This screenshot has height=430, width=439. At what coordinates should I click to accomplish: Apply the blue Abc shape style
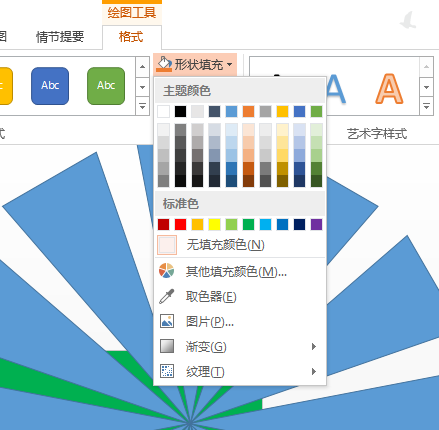tap(50, 86)
